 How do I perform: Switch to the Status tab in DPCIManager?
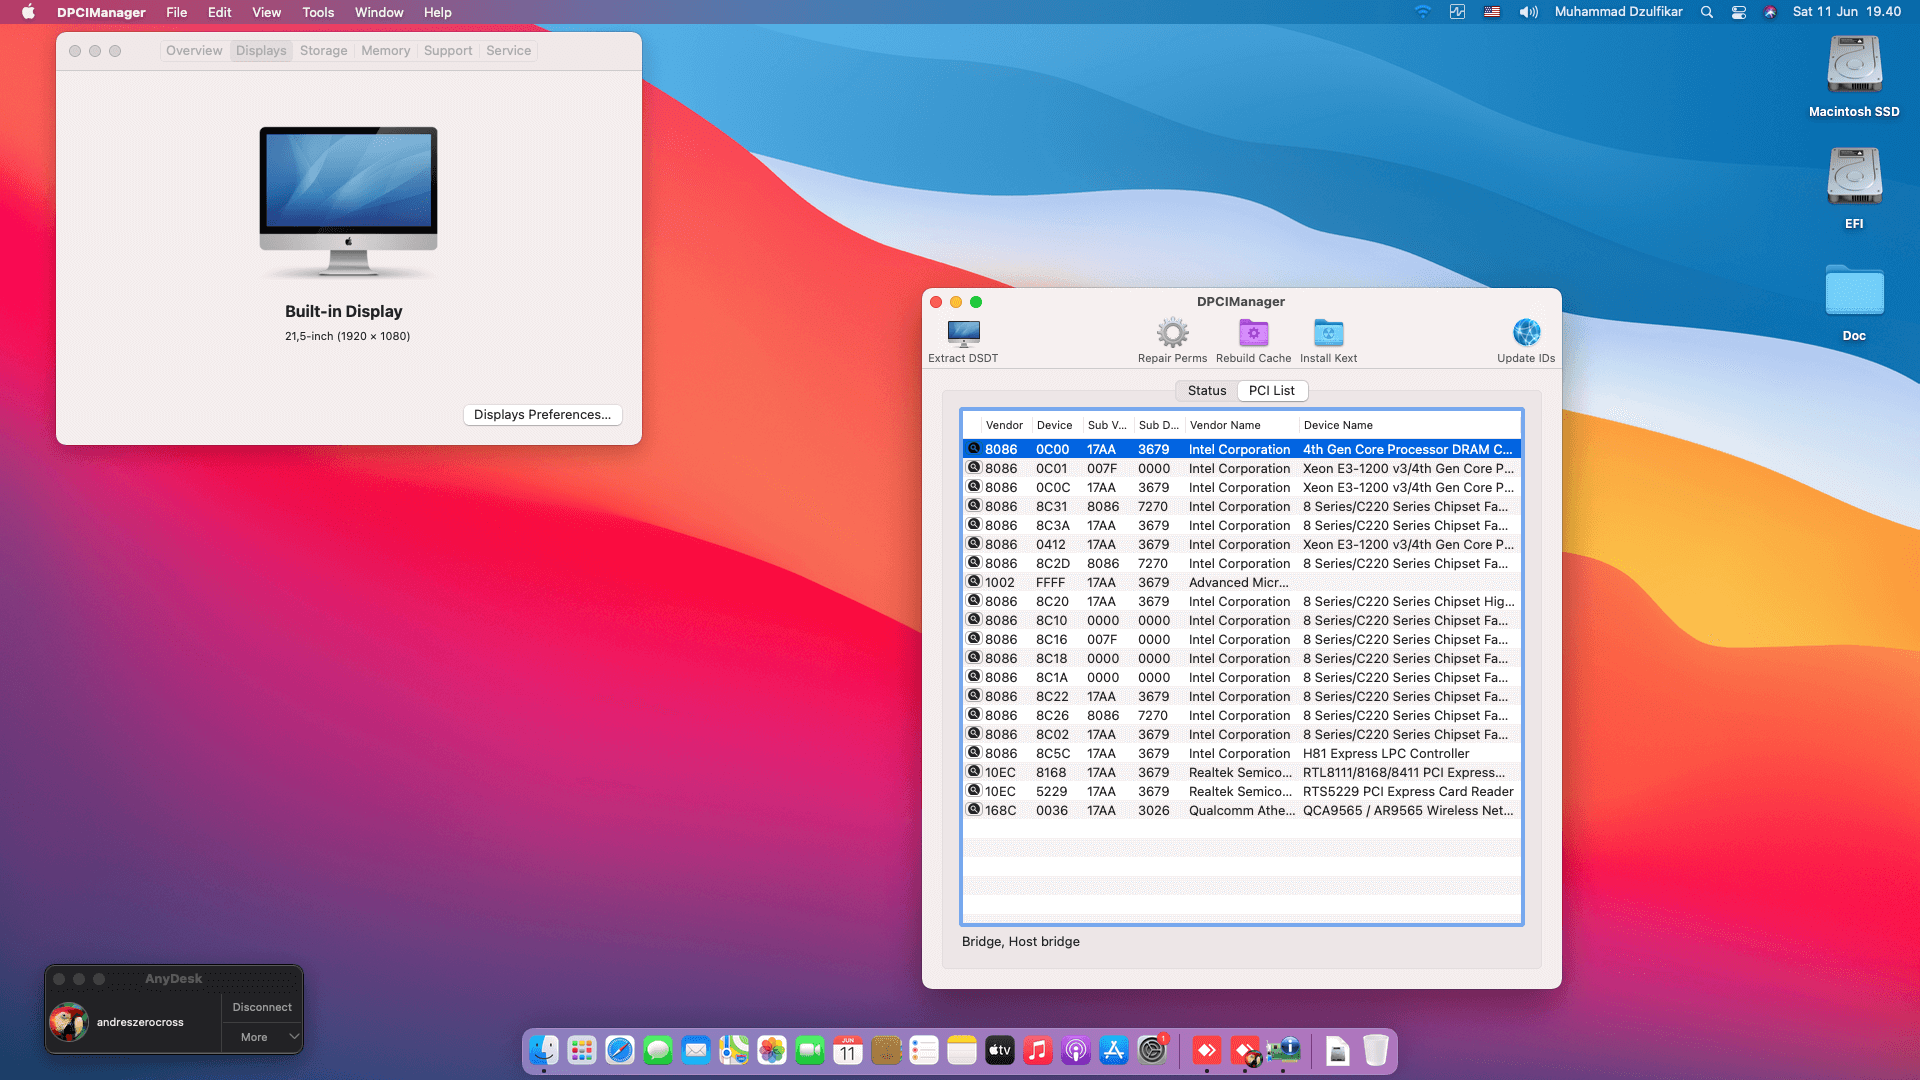click(x=1206, y=391)
